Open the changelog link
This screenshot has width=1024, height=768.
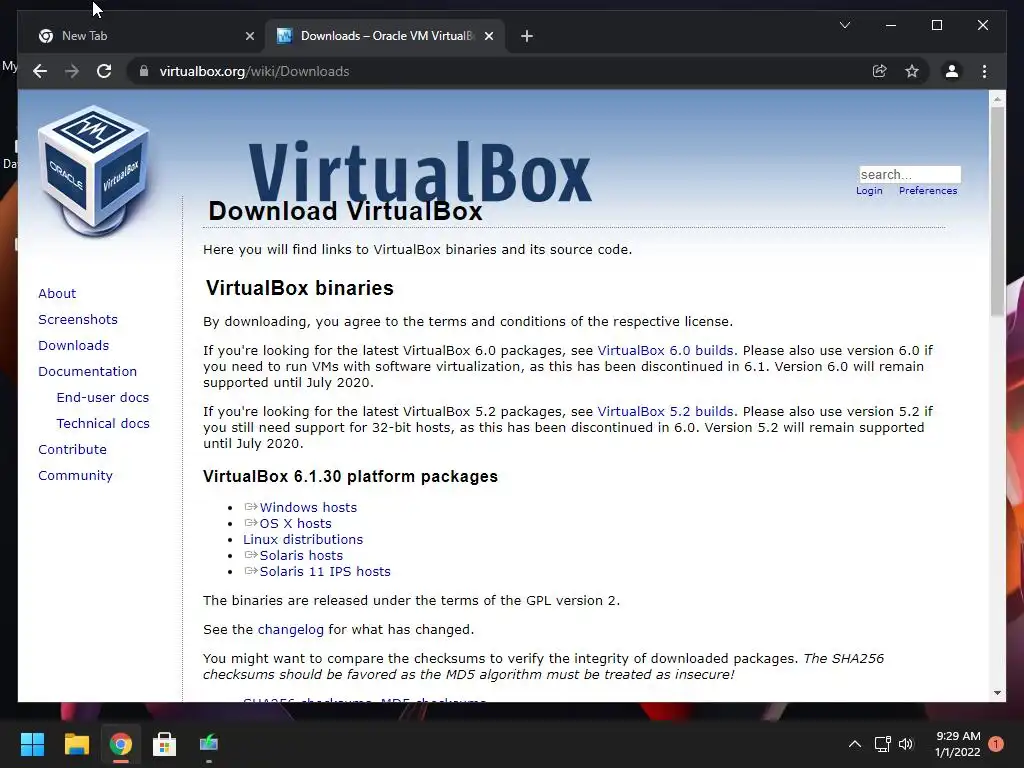[x=291, y=630]
